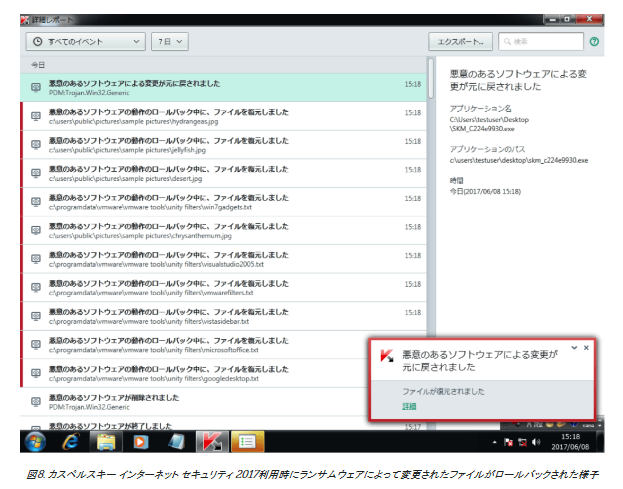This screenshot has height=489, width=623.
Task: Open the すべてのイベント filter dropdown
Action: pyautogui.click(x=85, y=42)
